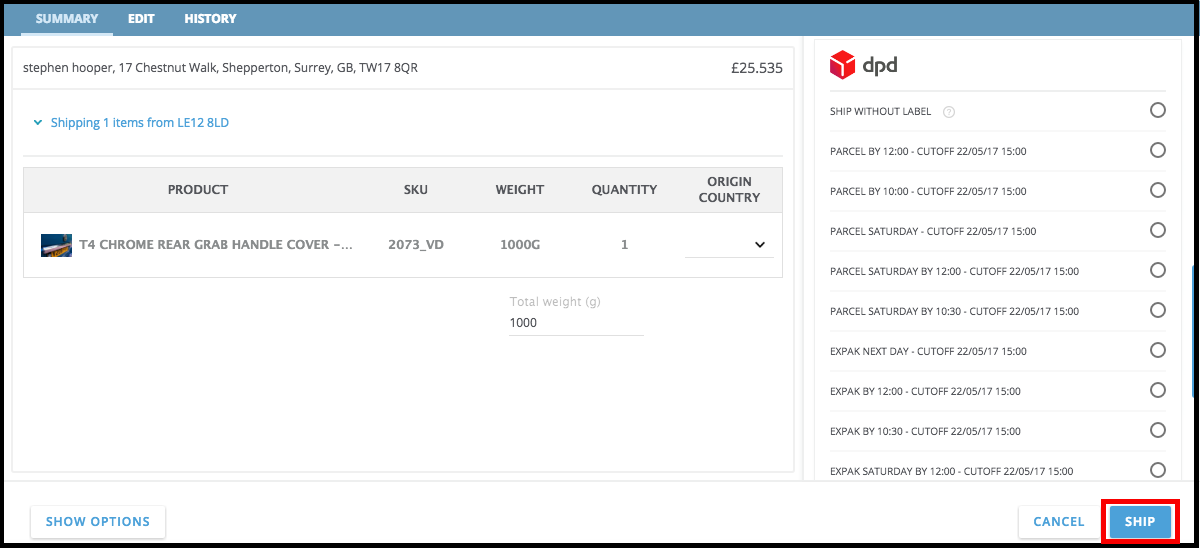Choose the Expak By 10:30 service
The width and height of the screenshot is (1200, 548).
(1157, 431)
